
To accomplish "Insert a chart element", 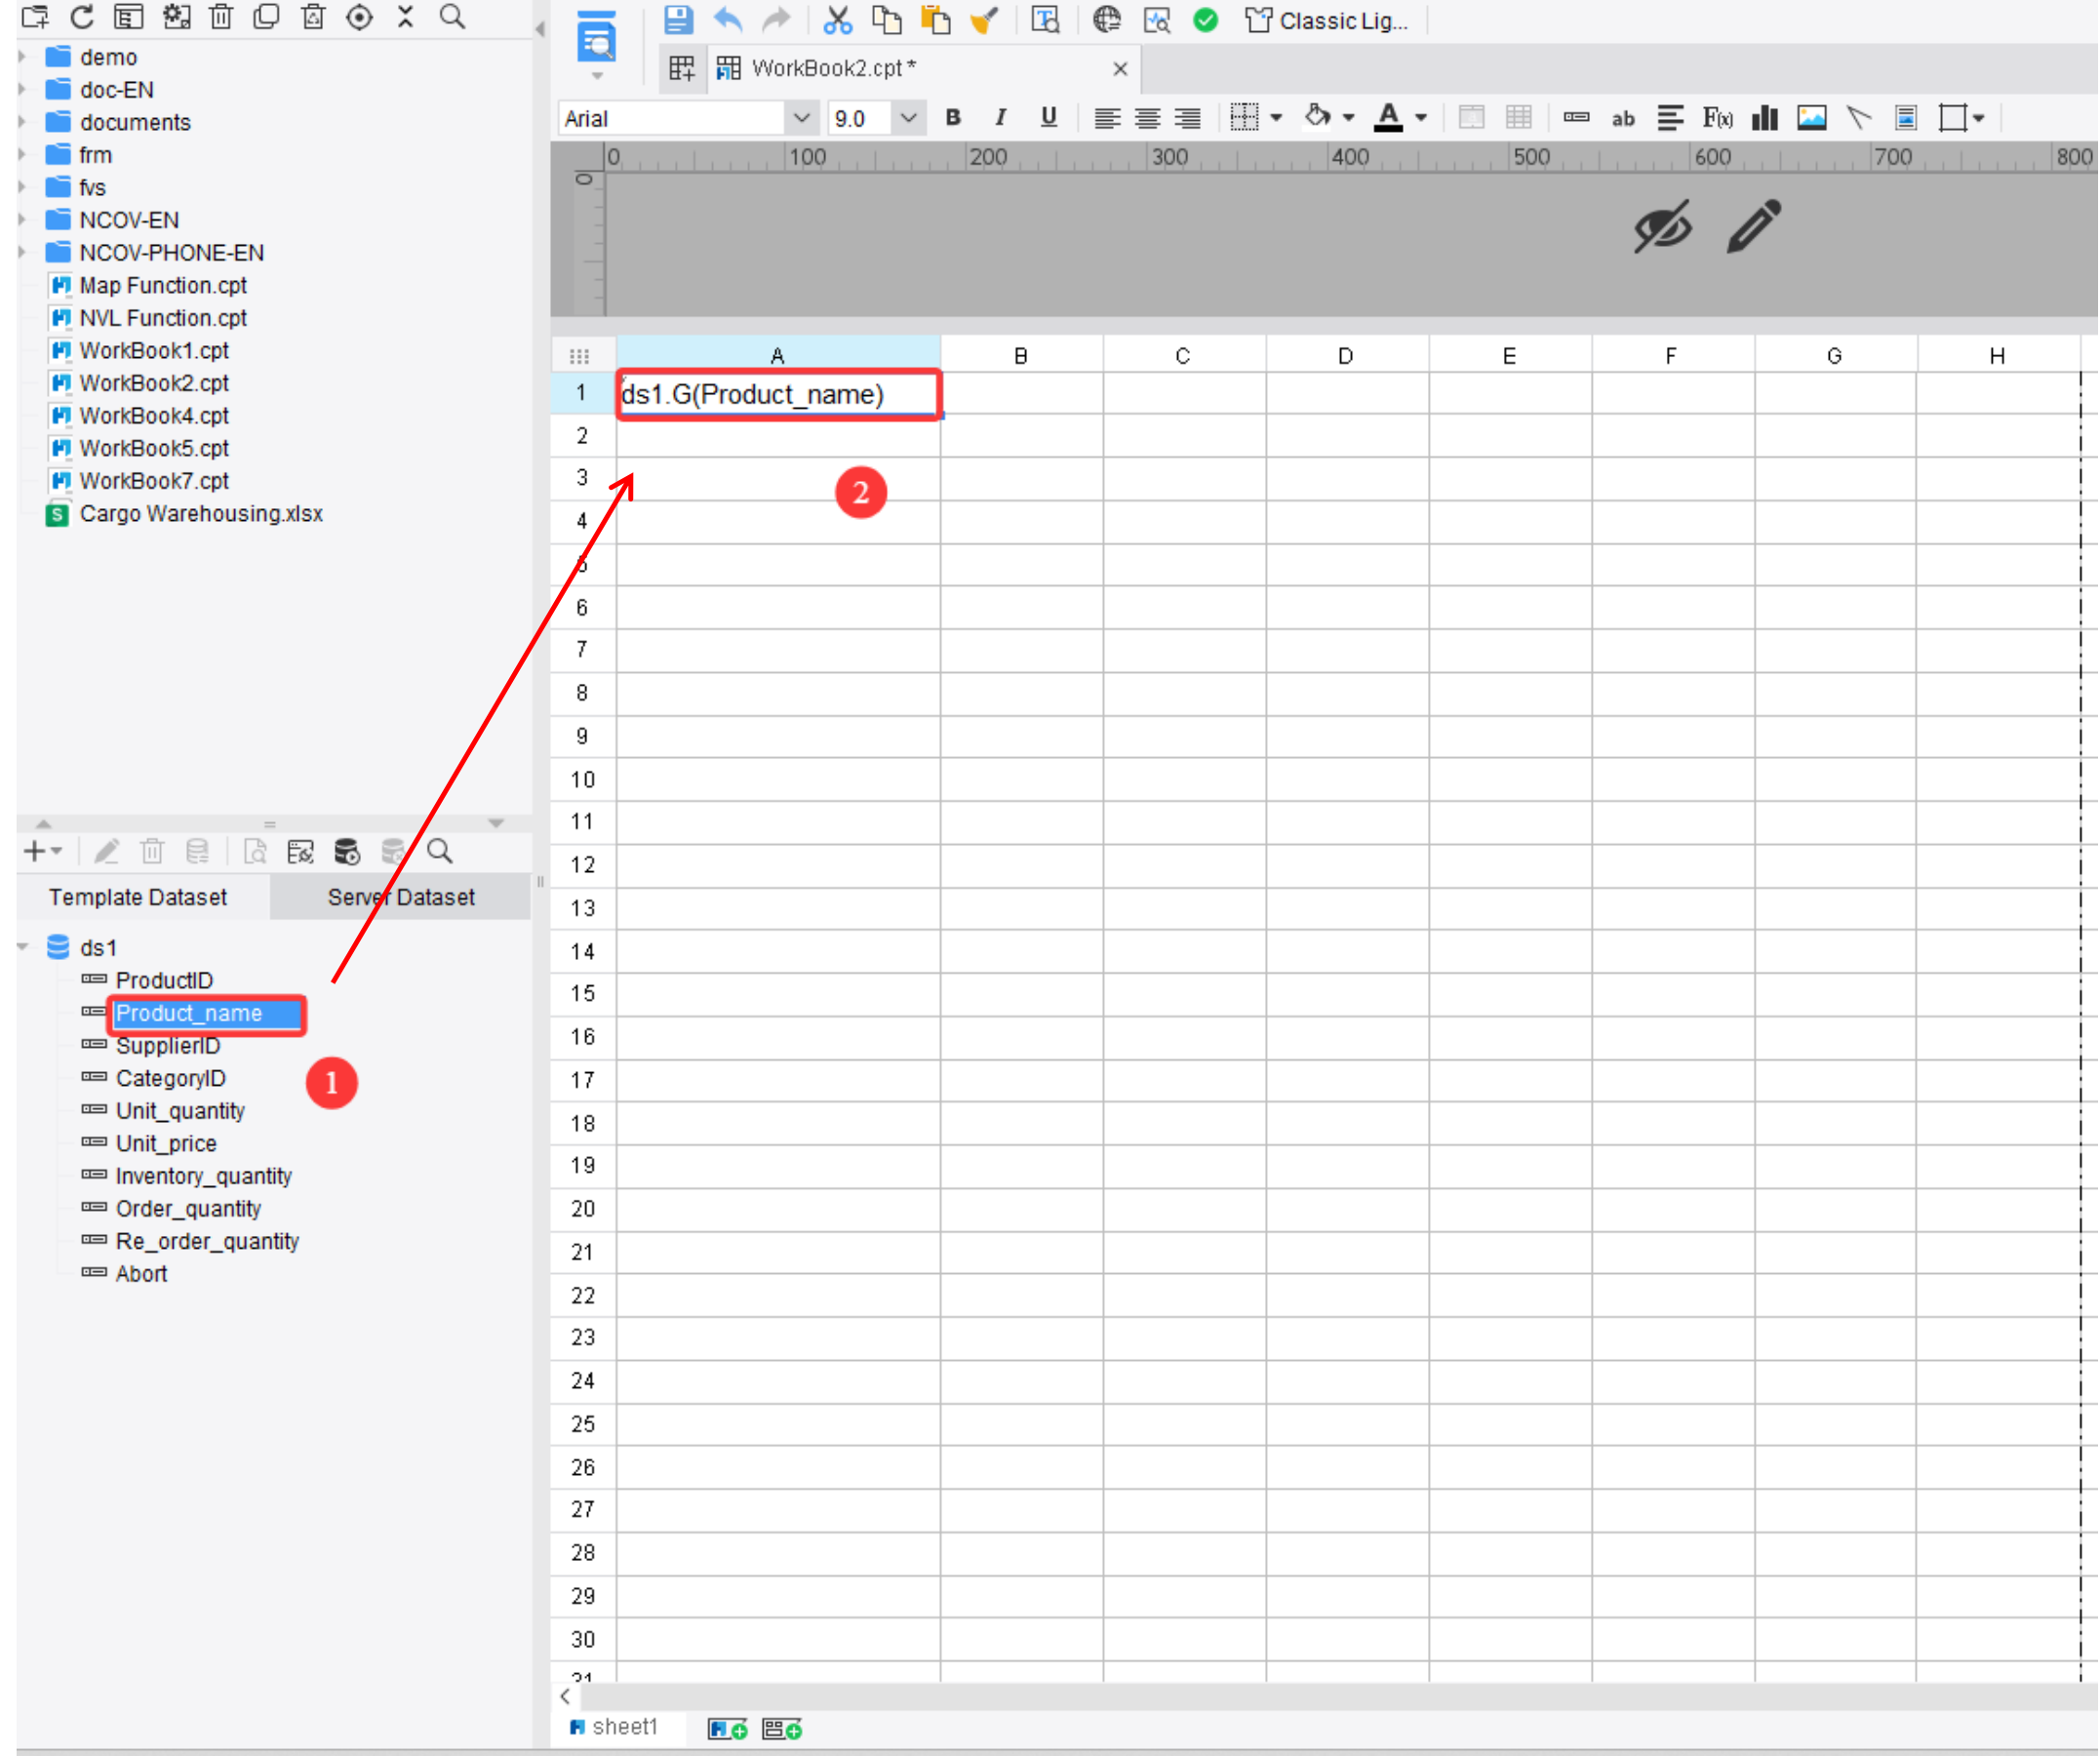I will tap(1765, 118).
